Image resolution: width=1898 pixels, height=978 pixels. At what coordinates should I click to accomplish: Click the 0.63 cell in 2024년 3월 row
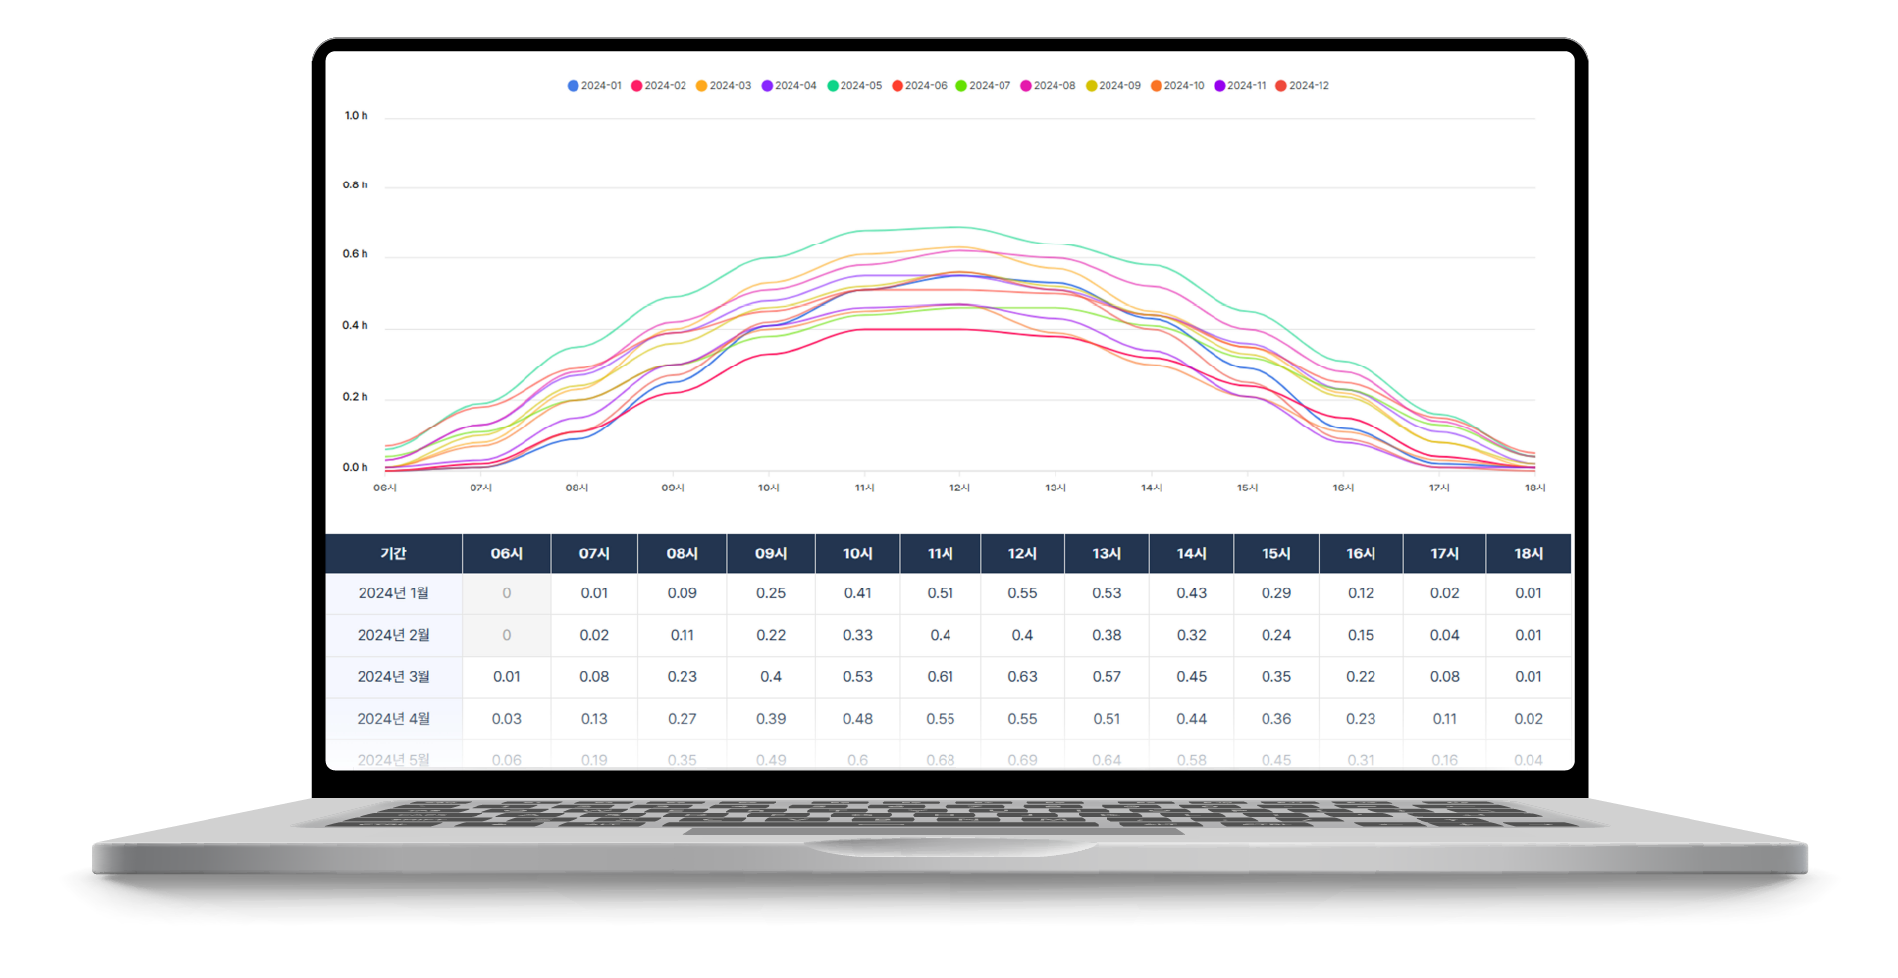pyautogui.click(x=1022, y=677)
